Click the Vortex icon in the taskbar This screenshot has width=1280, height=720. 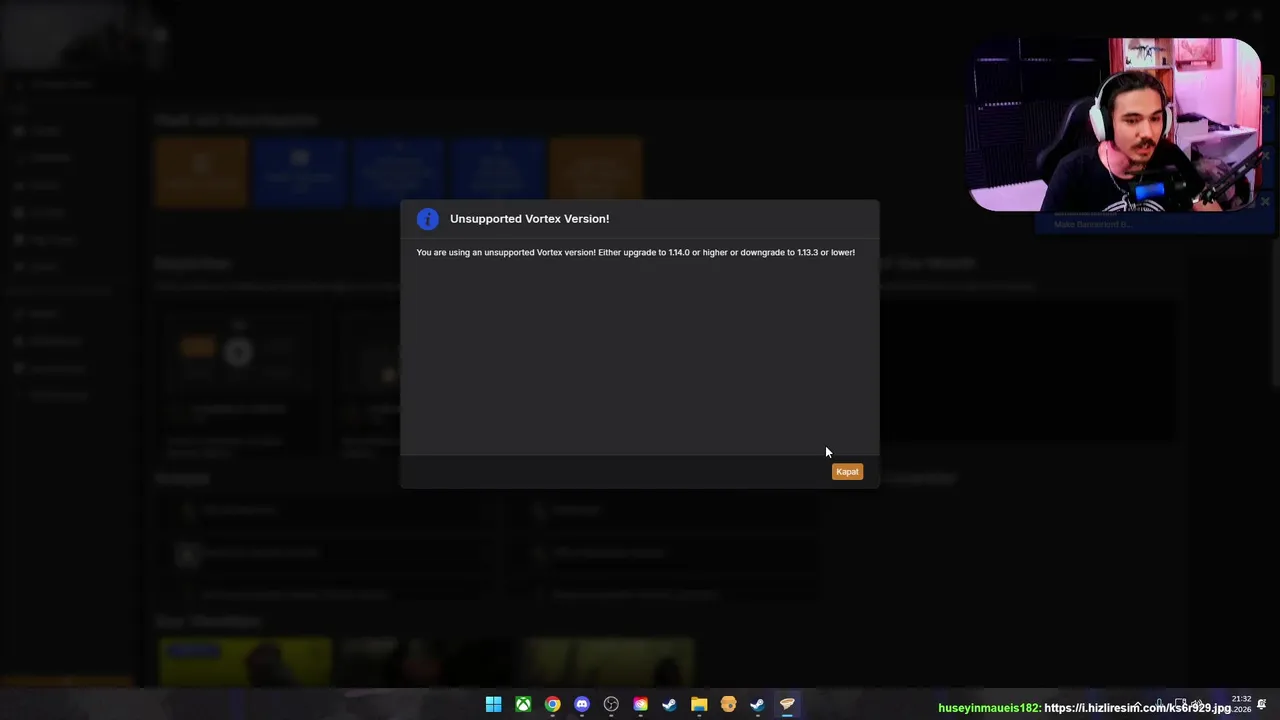787,705
